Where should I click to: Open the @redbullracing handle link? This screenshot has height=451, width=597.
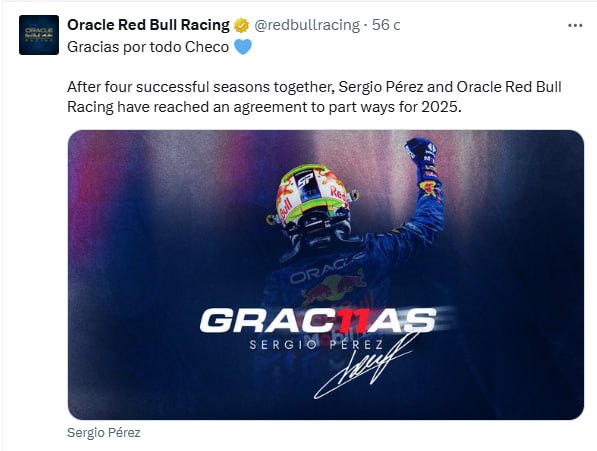point(306,25)
